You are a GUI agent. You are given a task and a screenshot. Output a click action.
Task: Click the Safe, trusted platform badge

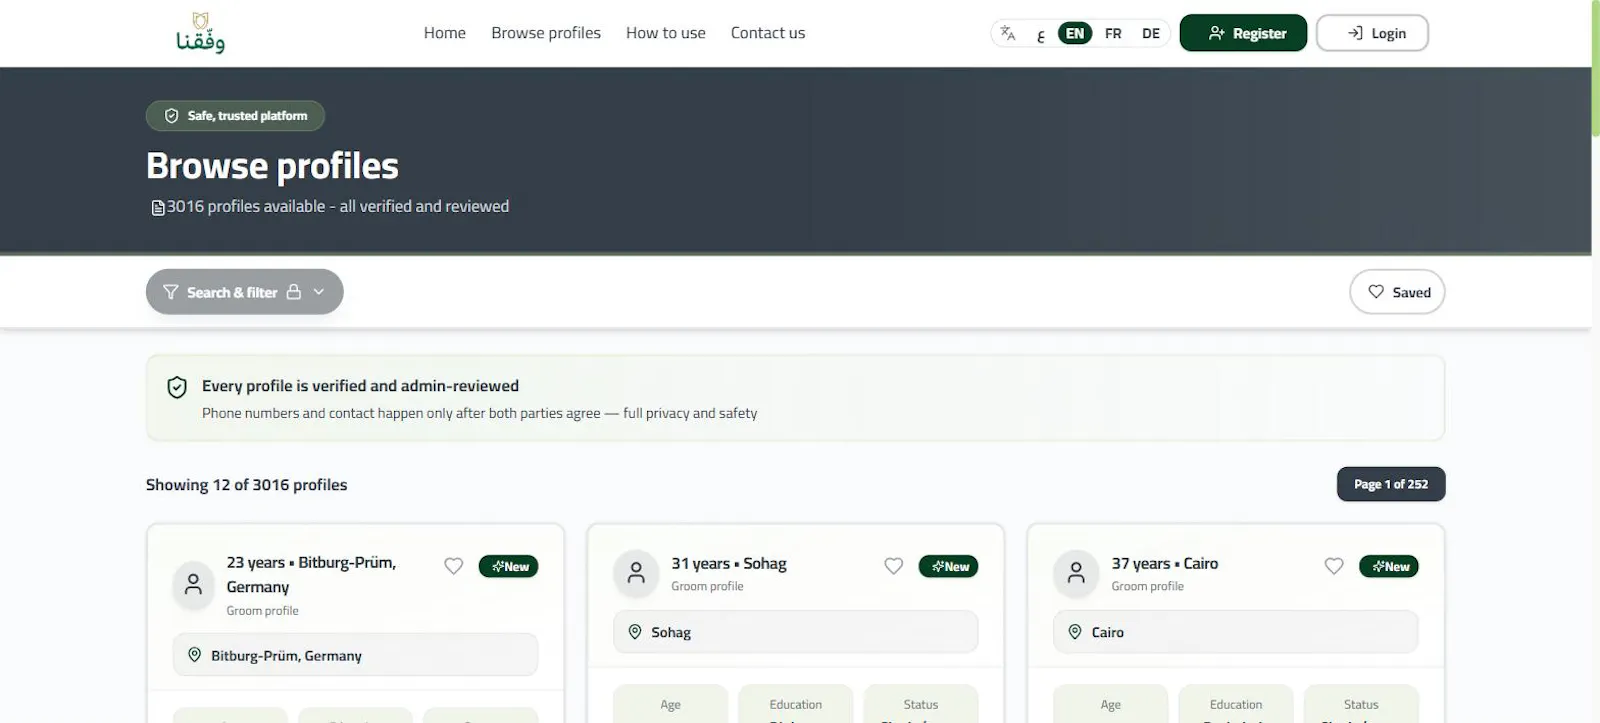coord(235,116)
